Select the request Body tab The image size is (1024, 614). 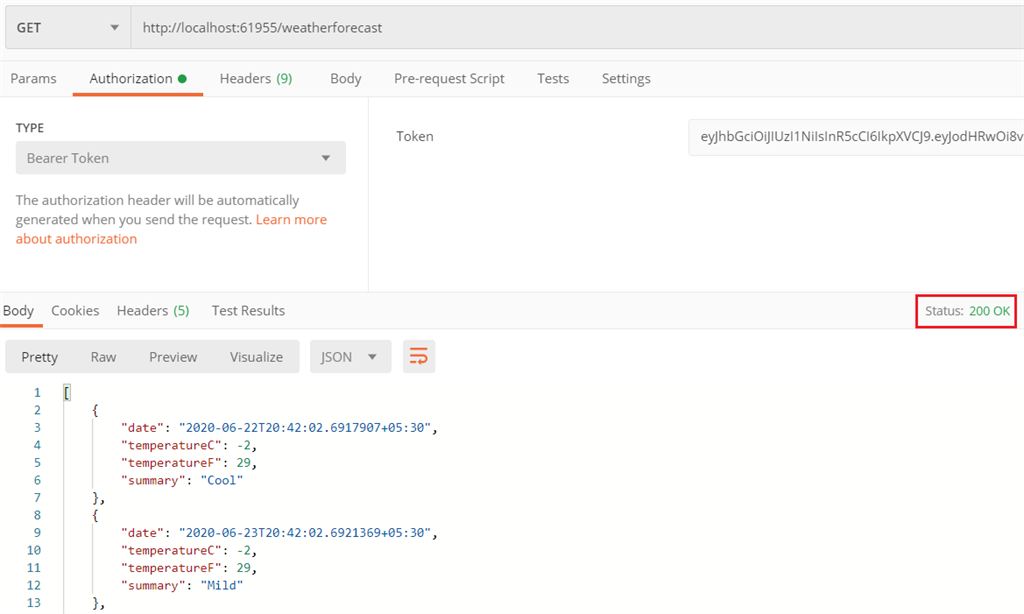tap(345, 78)
